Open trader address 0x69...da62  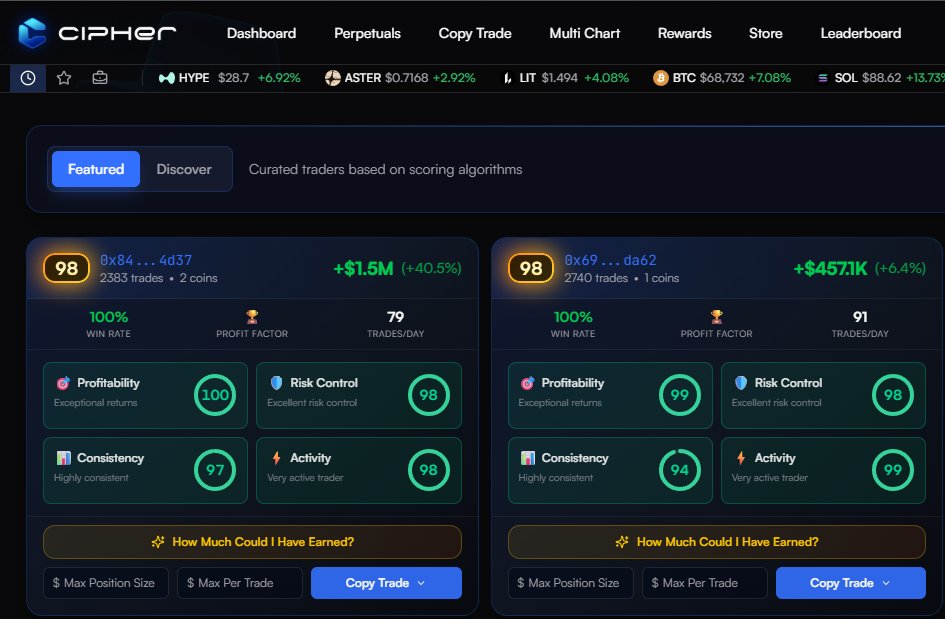pos(611,260)
